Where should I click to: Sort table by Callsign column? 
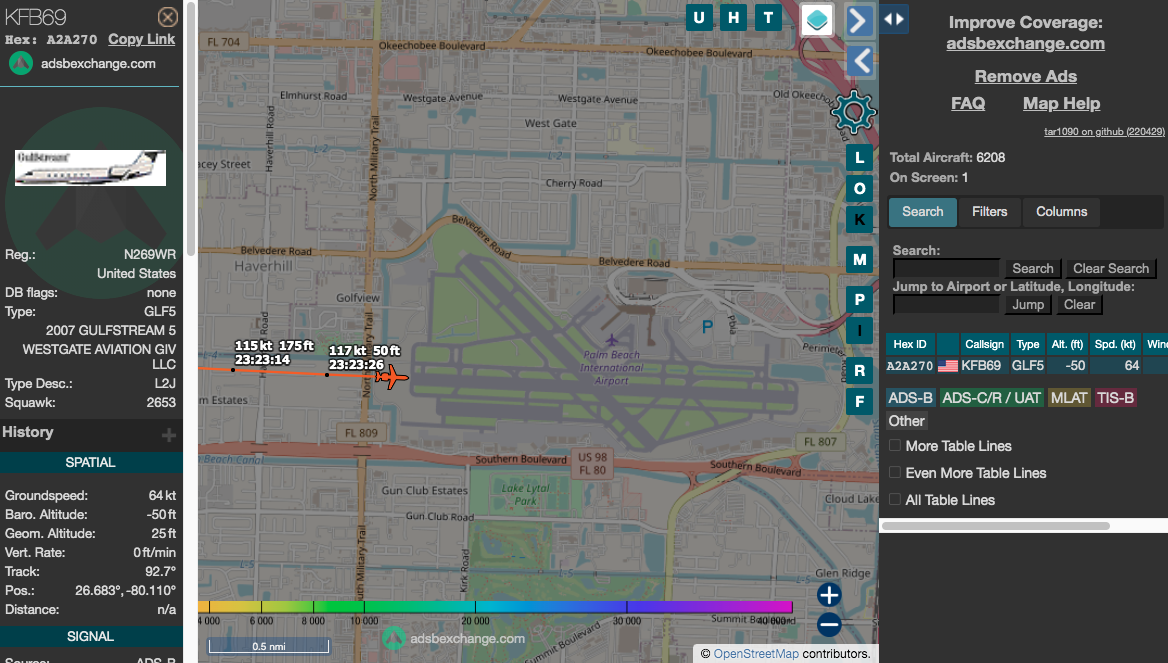pyautogui.click(x=984, y=344)
